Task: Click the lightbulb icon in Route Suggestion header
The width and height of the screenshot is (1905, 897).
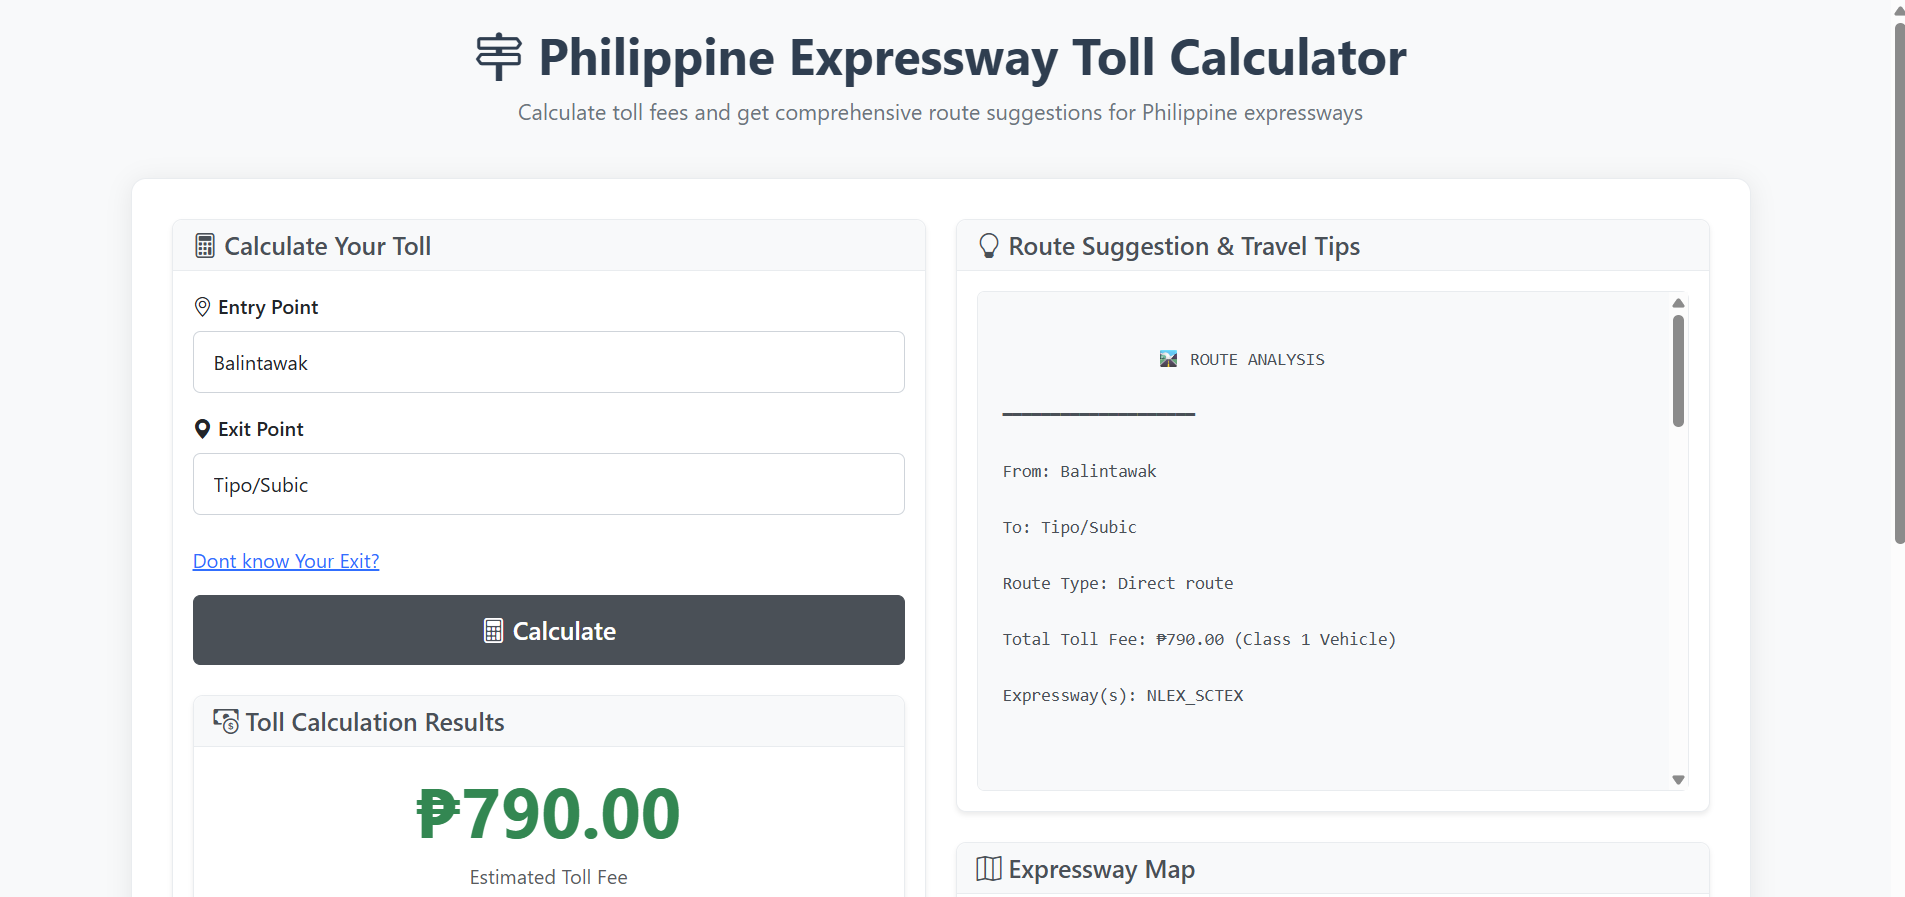Action: [x=989, y=246]
